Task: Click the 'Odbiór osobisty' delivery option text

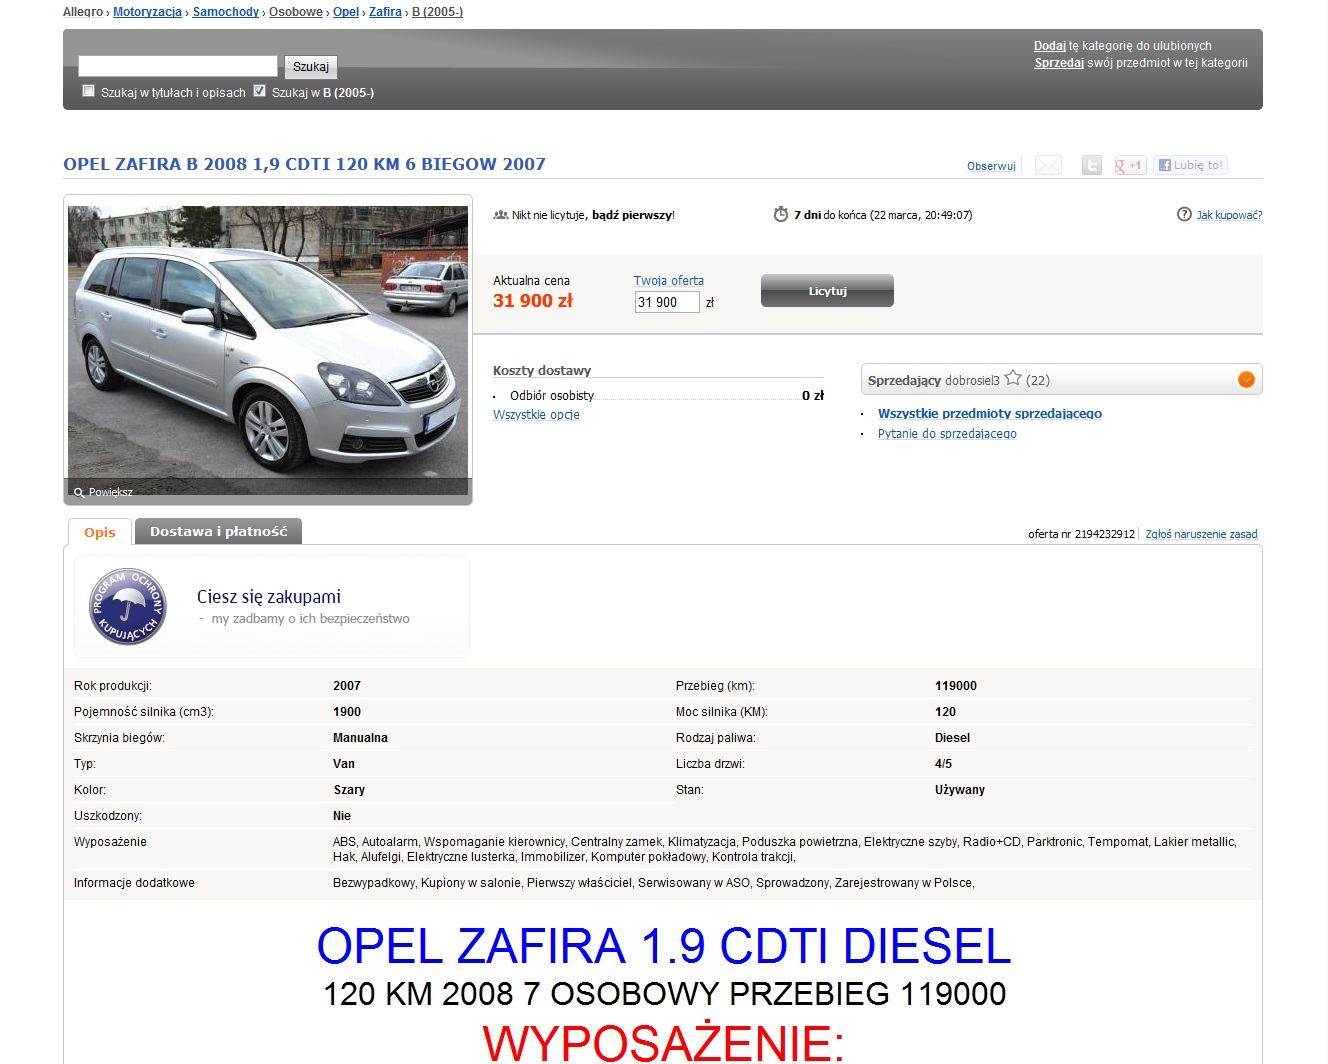Action: coord(552,396)
